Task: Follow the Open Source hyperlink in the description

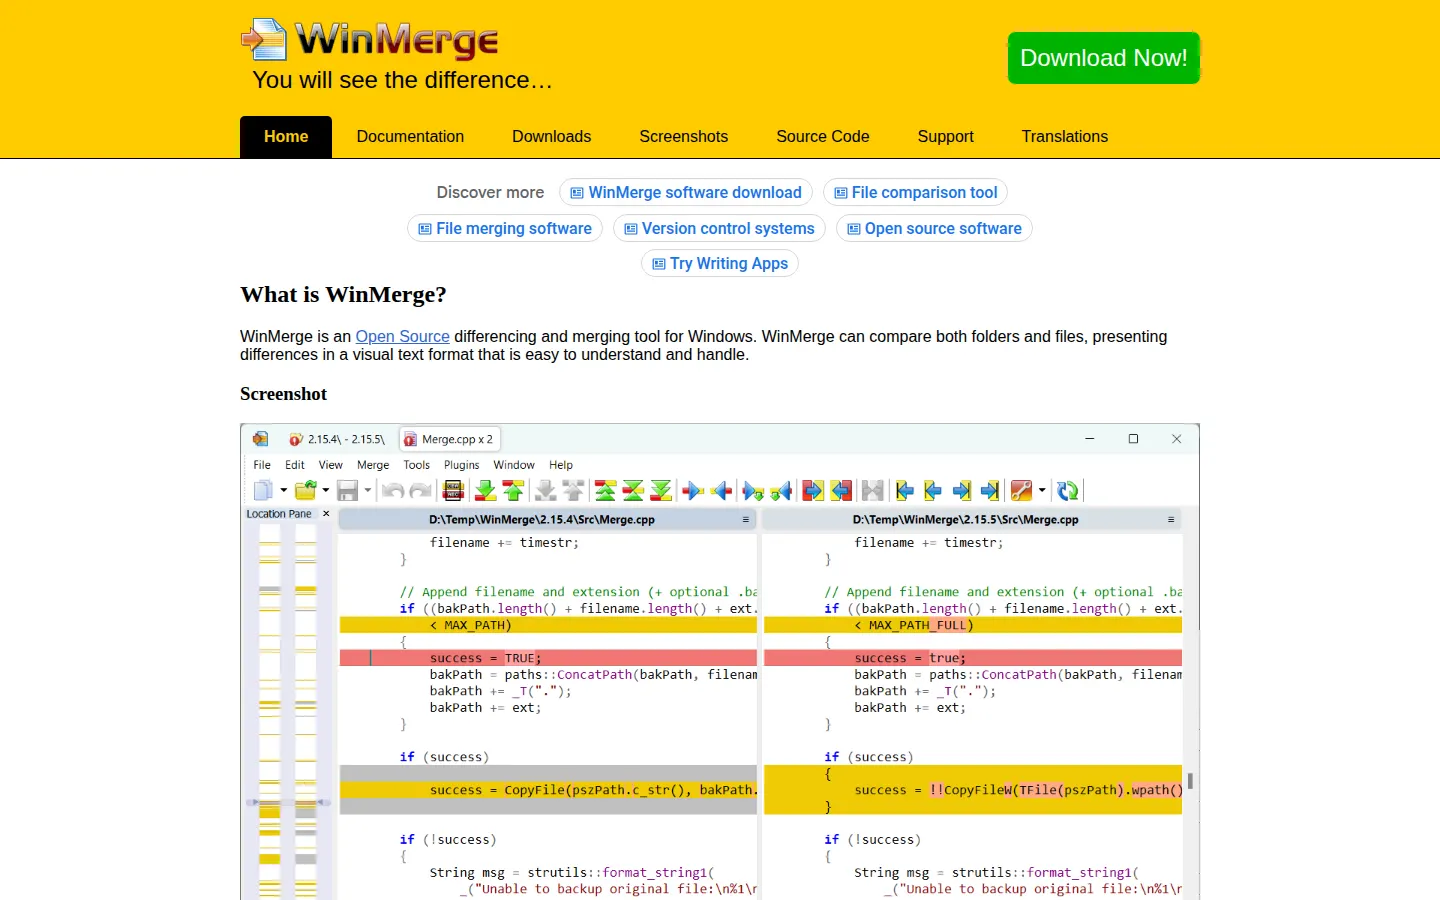Action: (403, 337)
